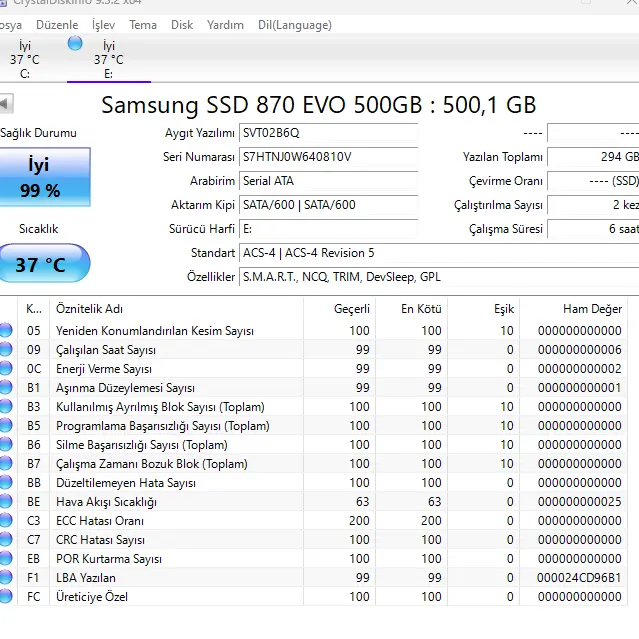639x639 pixels.
Task: Select "Kullanılmış Ayrılmış Blok Sayısı (Toplam)" row
Action: [x=313, y=407]
